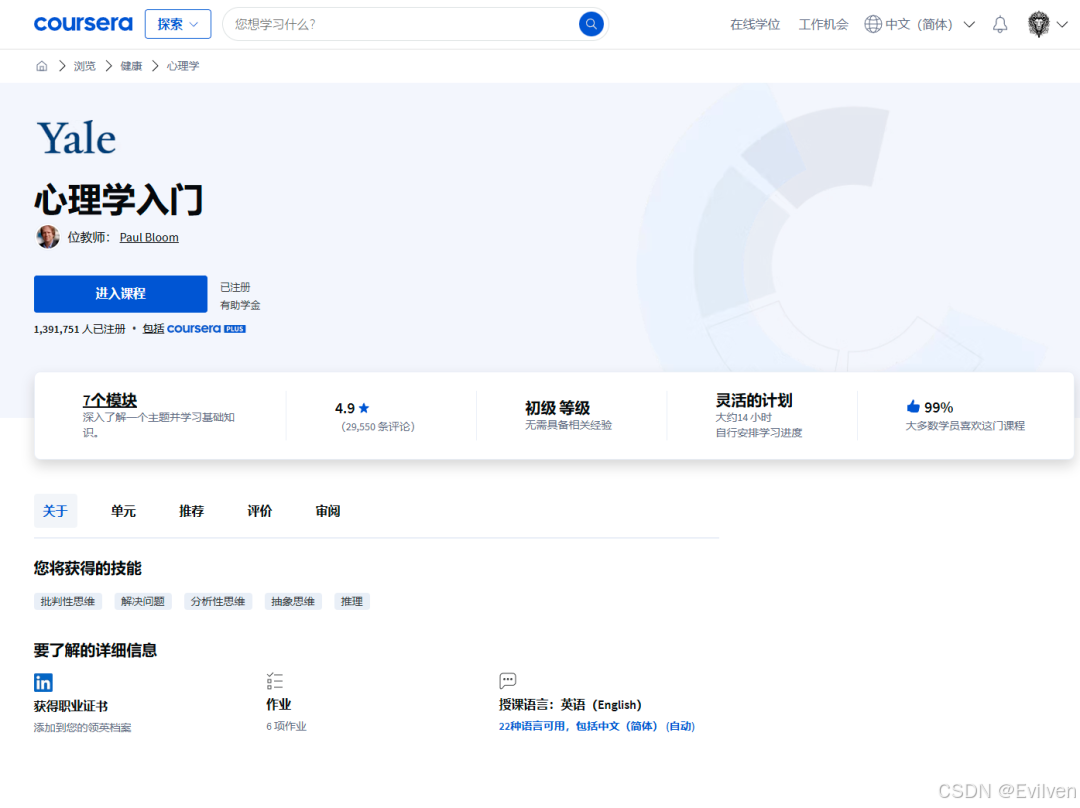Click the LinkedIn icon

click(x=43, y=682)
